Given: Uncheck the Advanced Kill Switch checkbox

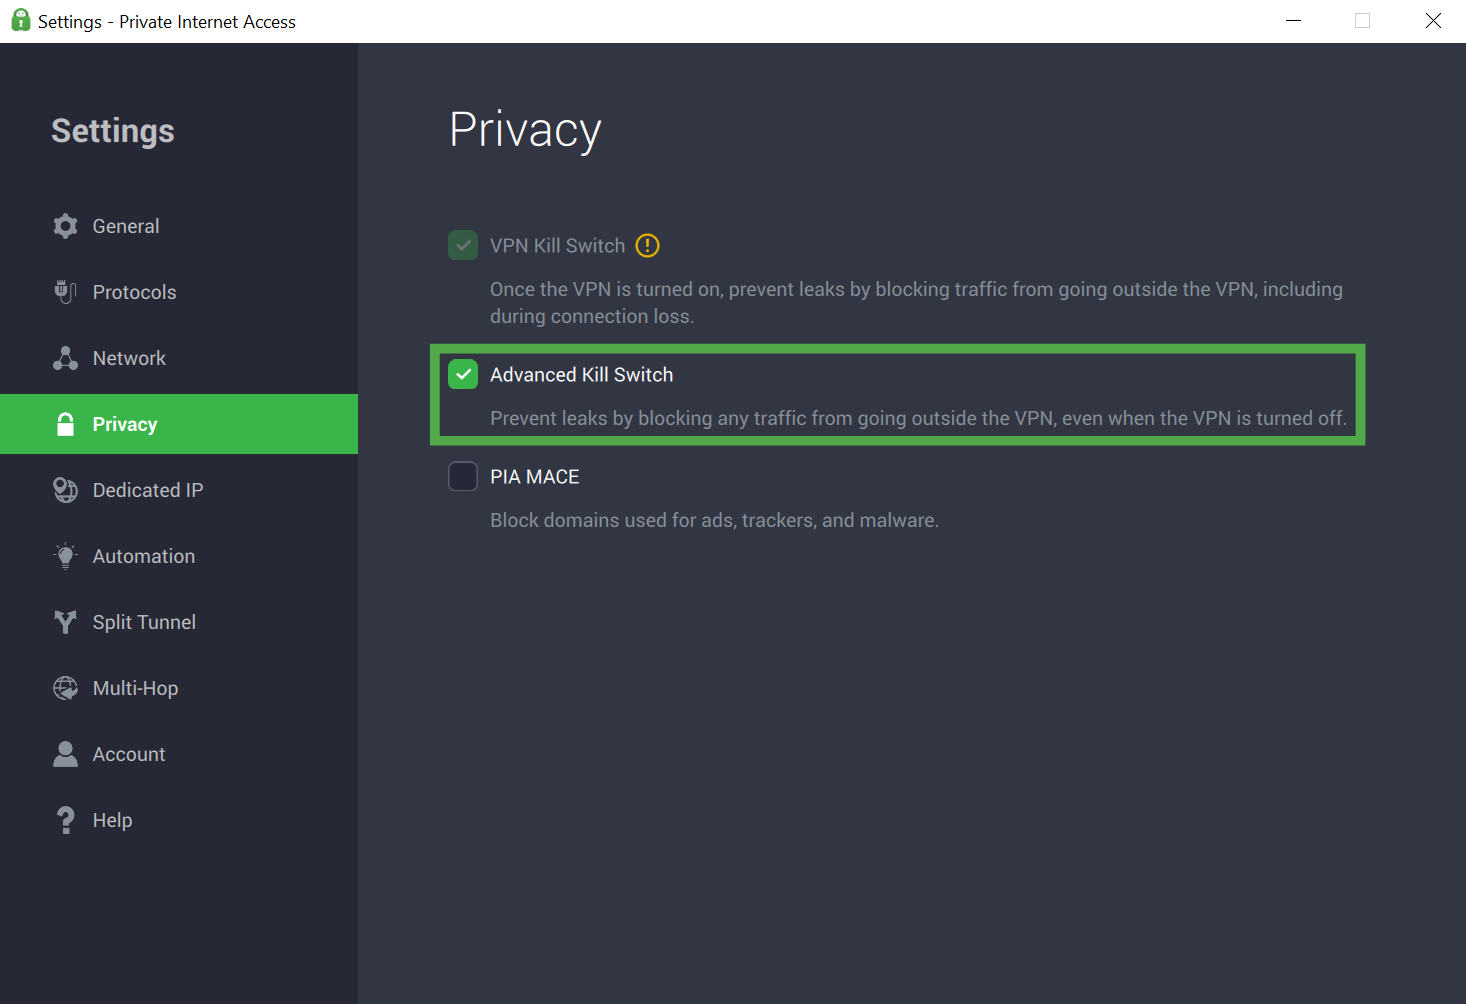Looking at the screenshot, I should click(x=463, y=374).
